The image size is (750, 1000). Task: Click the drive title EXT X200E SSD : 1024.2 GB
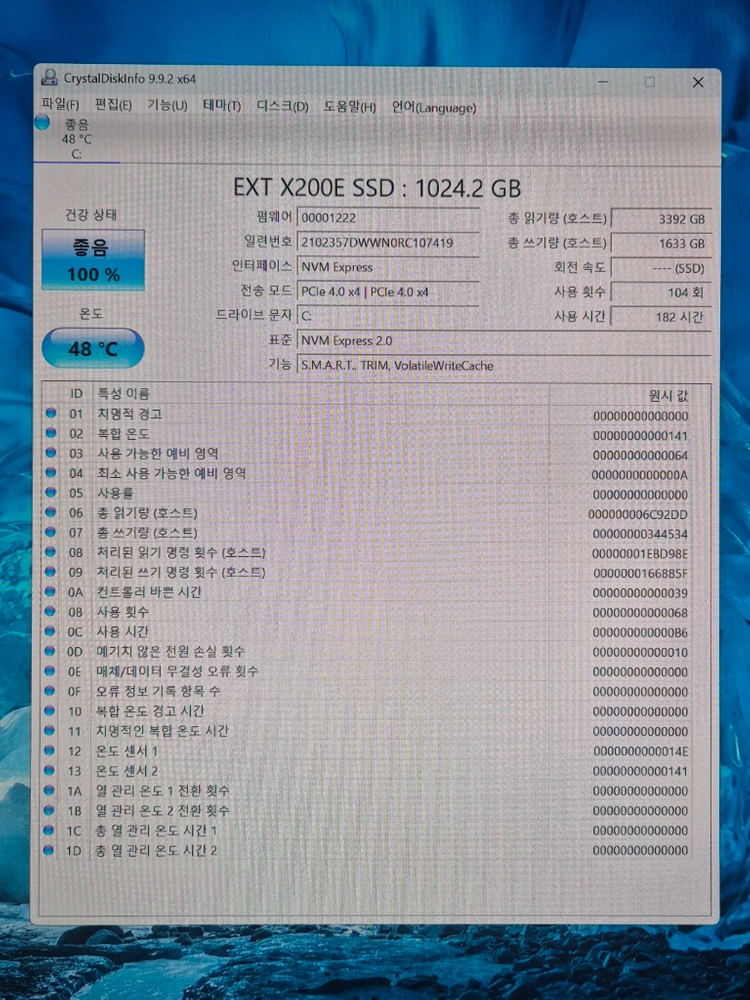[377, 188]
